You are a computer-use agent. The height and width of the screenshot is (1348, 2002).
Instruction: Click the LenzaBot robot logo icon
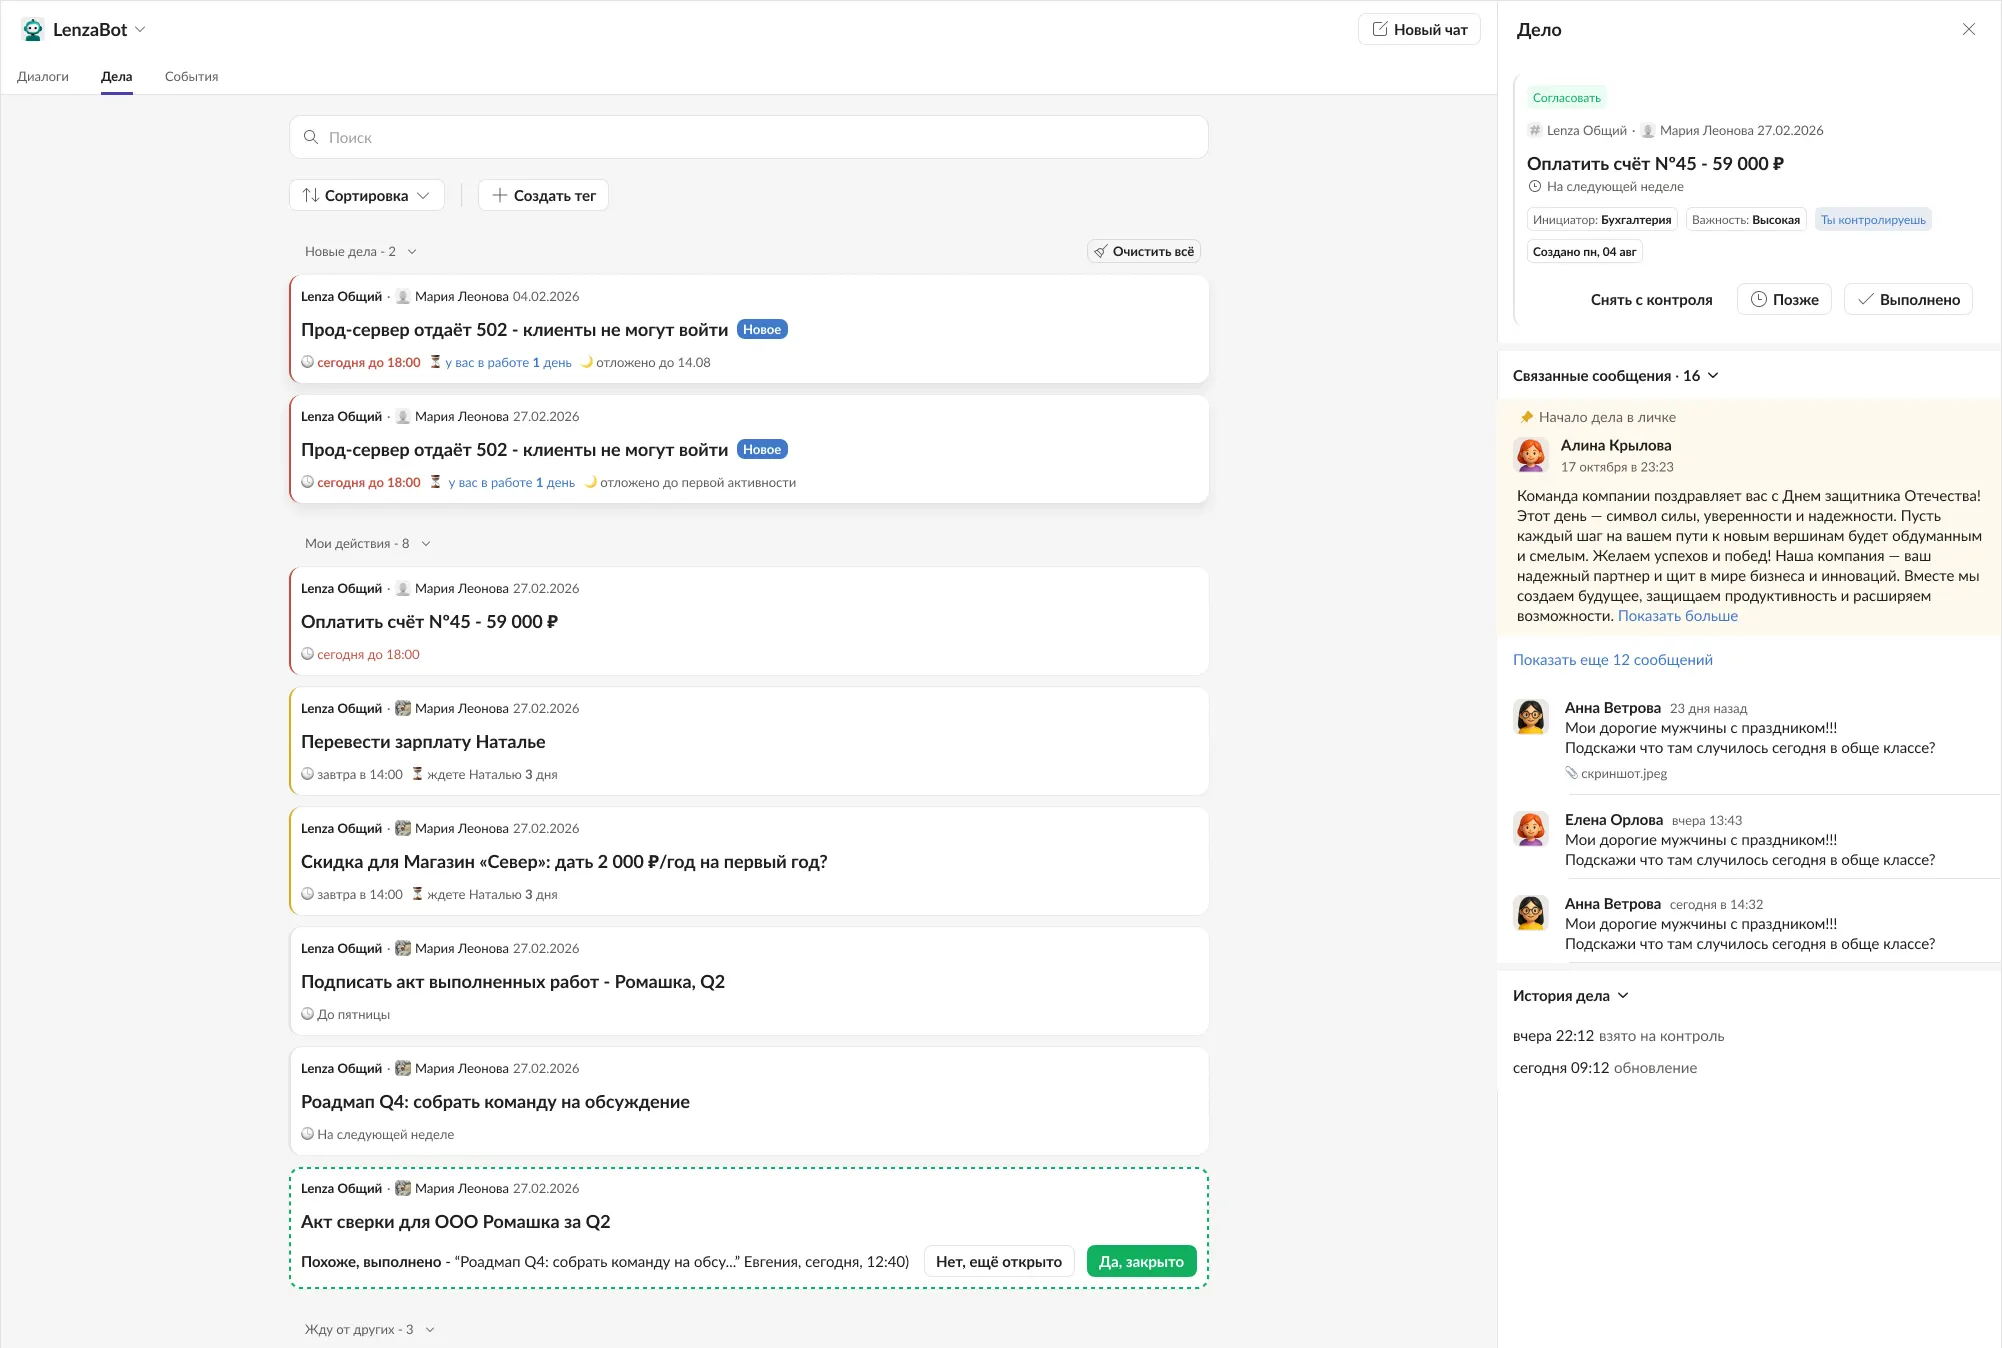pyautogui.click(x=33, y=30)
